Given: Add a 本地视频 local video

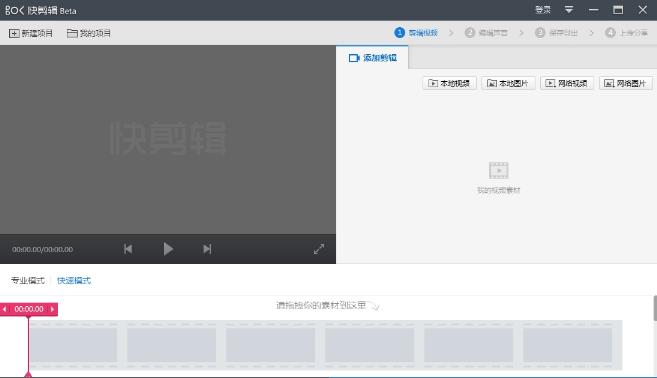Looking at the screenshot, I should point(449,83).
